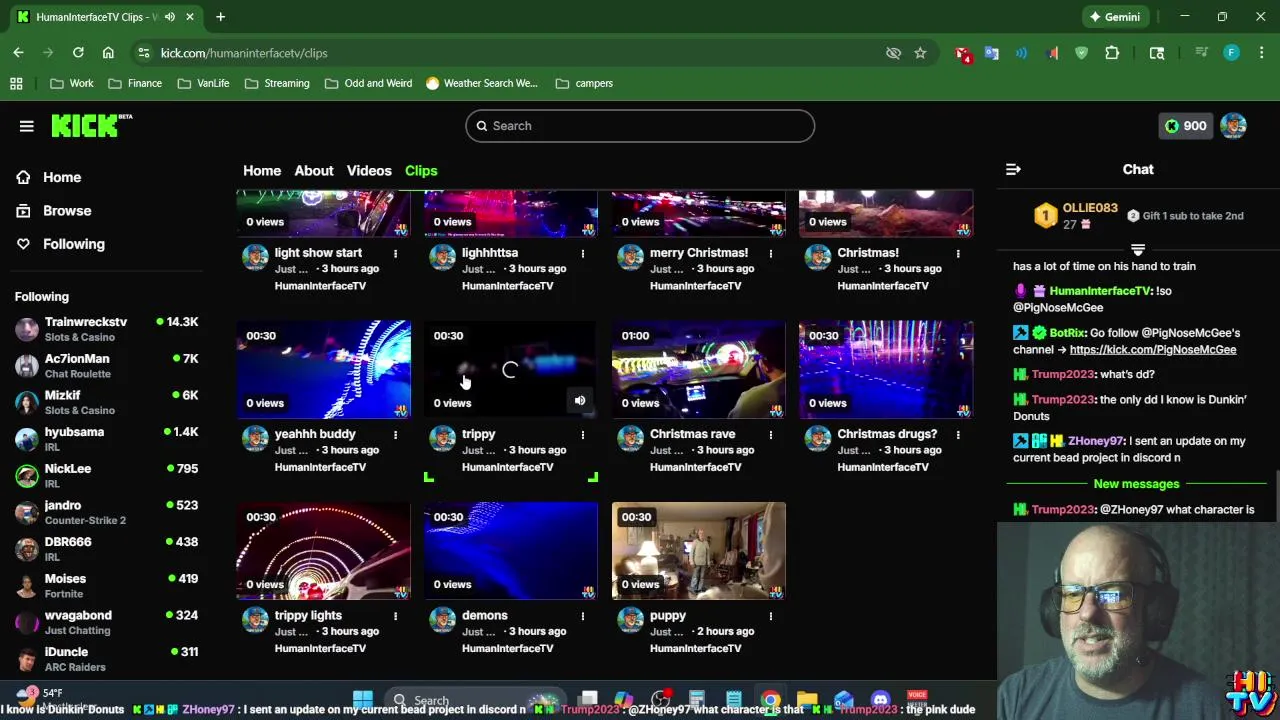Open the Chrome apps grid
This screenshot has height=720, width=1280.
16,84
